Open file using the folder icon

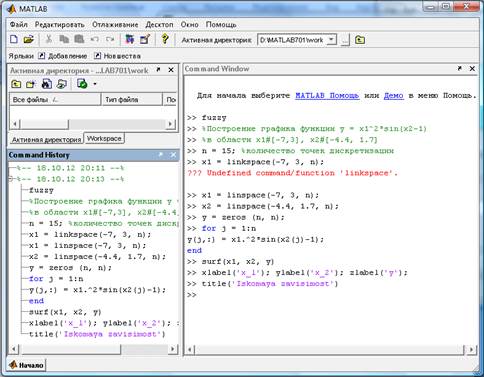(x=29, y=39)
